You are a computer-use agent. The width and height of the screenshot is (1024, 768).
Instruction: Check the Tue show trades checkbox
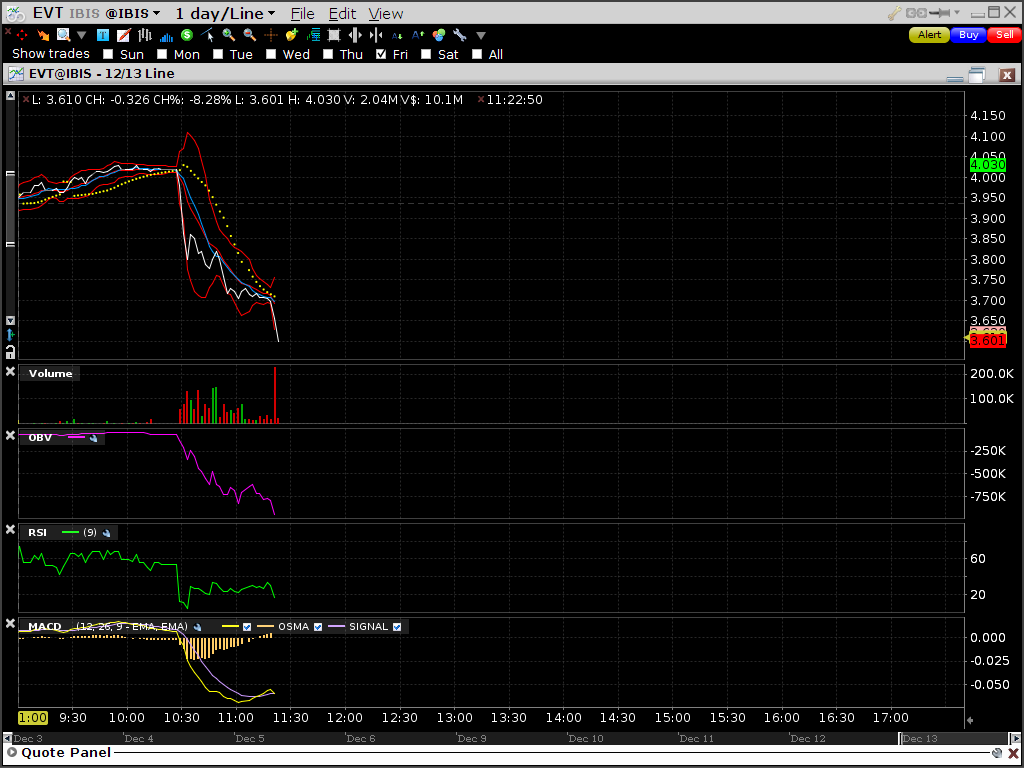tap(218, 54)
